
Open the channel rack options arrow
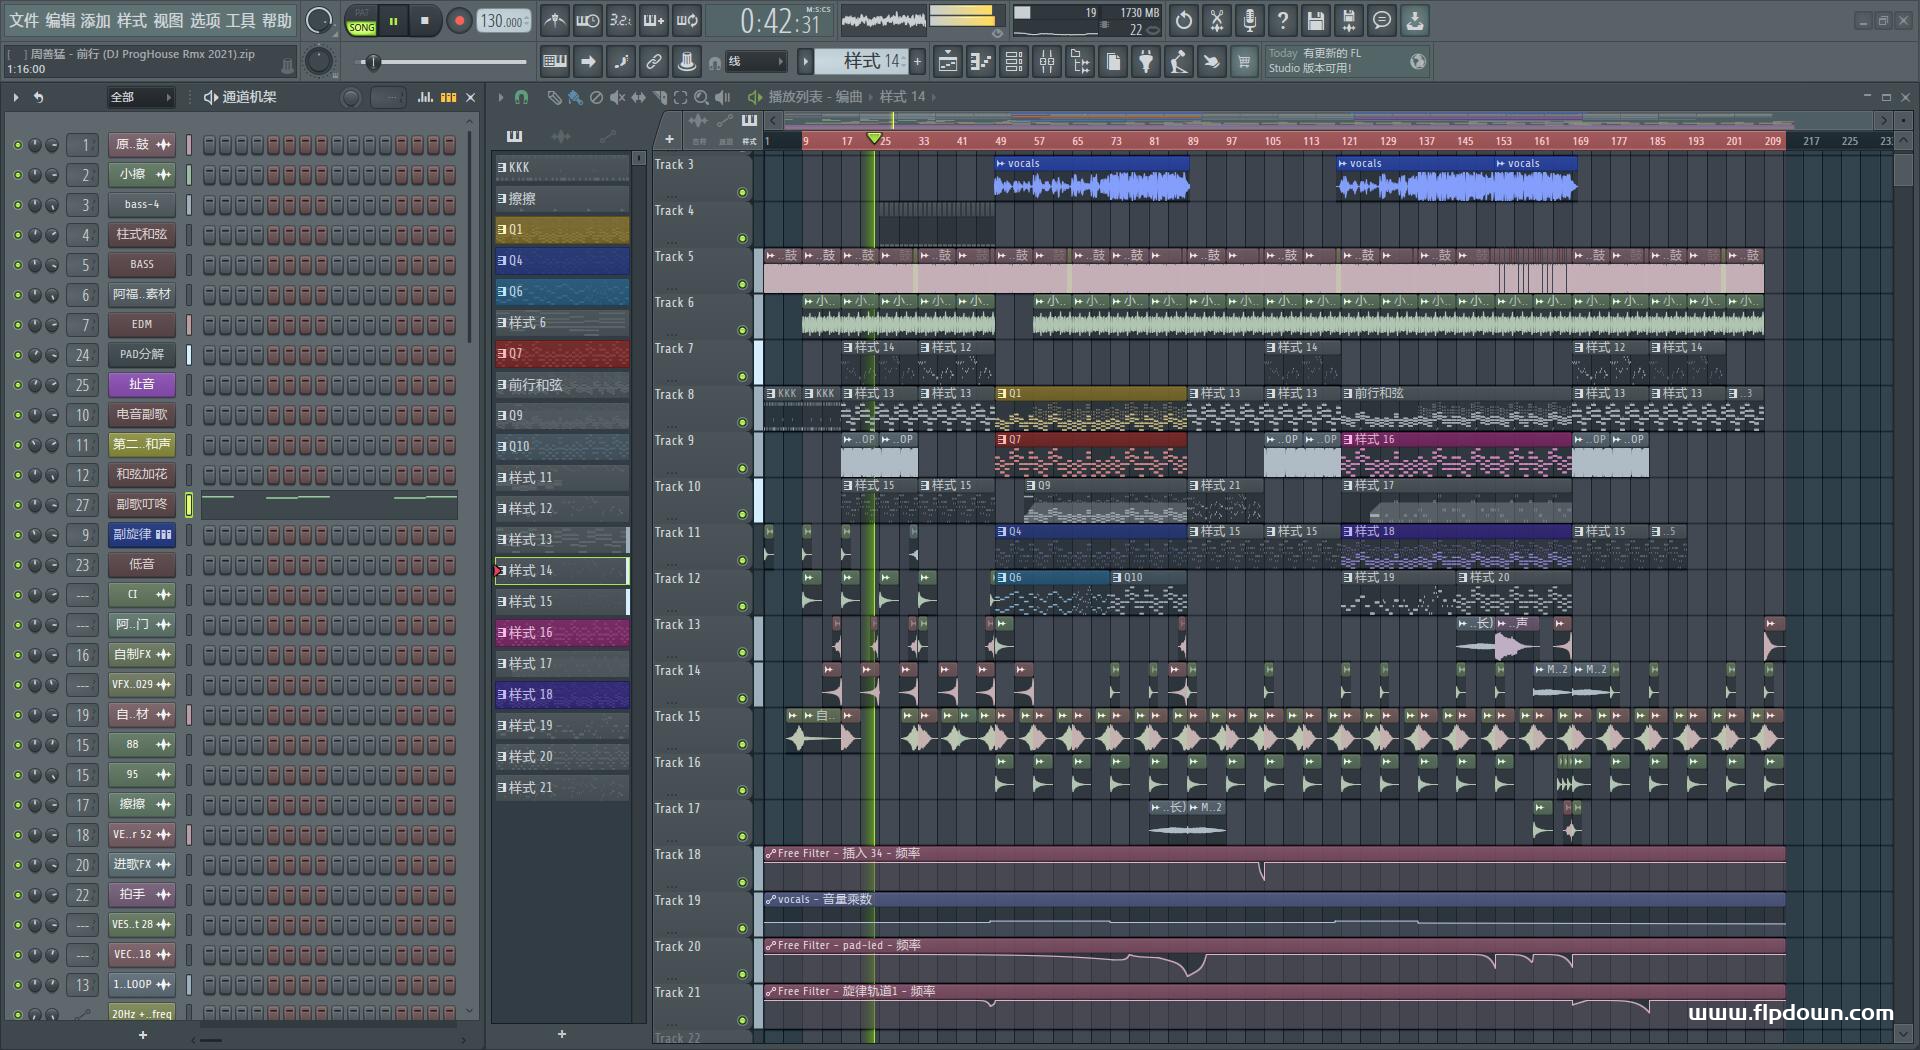[16, 97]
